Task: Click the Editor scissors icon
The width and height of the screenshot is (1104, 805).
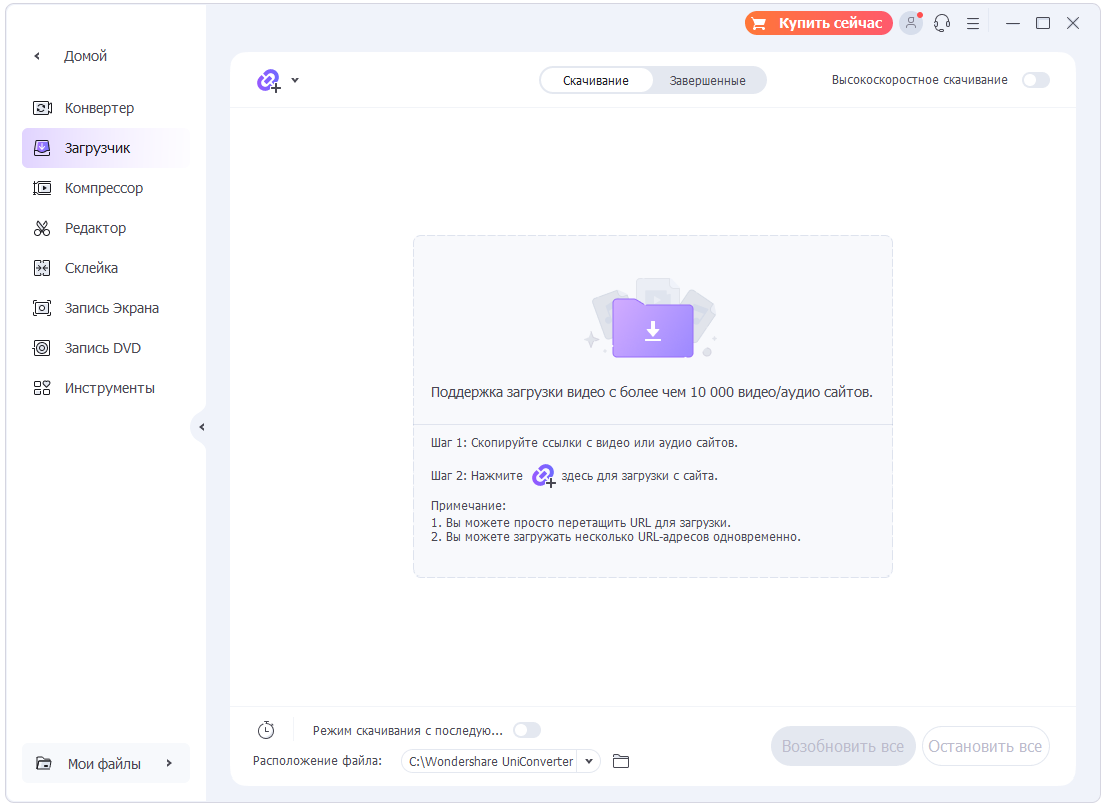Action: click(x=42, y=228)
